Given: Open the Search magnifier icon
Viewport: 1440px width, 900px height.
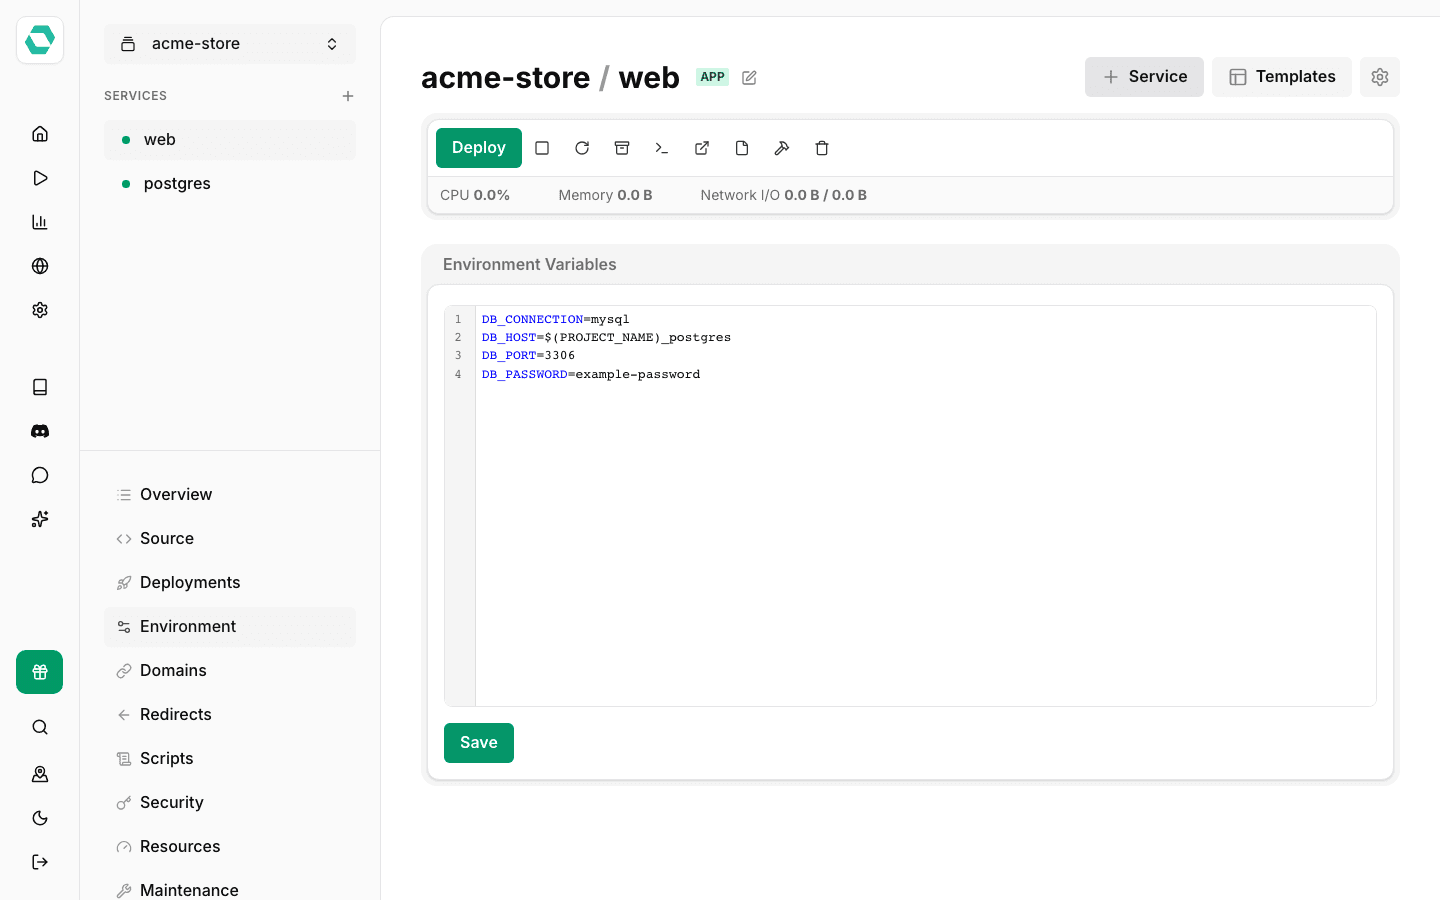Looking at the screenshot, I should point(40,727).
